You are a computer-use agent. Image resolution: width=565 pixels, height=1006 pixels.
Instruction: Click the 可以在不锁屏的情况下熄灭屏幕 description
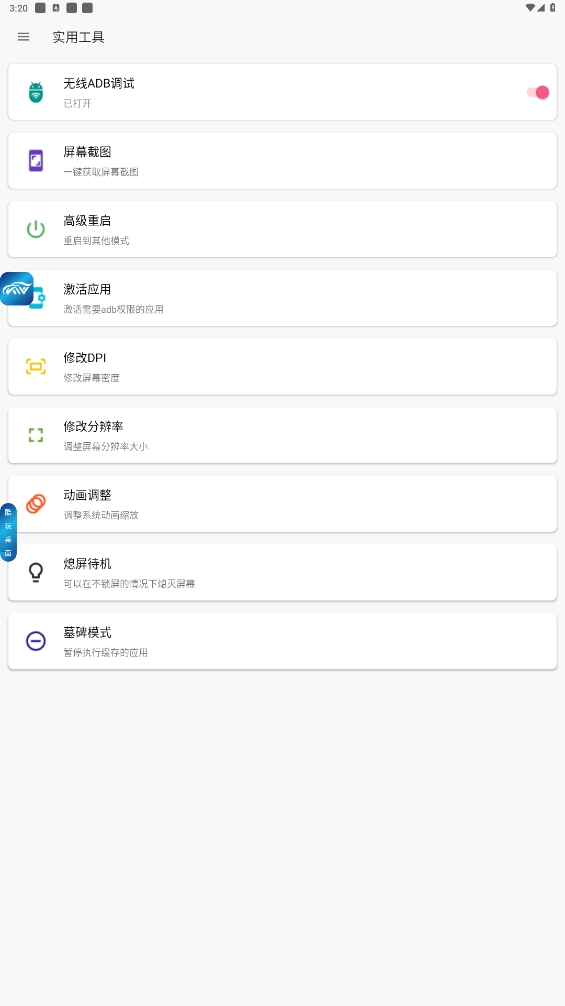[129, 584]
